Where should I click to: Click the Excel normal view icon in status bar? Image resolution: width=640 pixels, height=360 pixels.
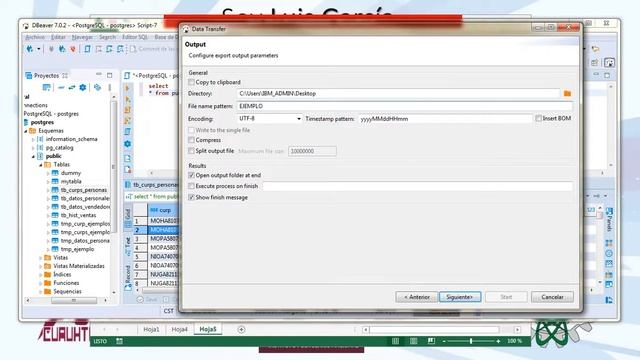396,341
